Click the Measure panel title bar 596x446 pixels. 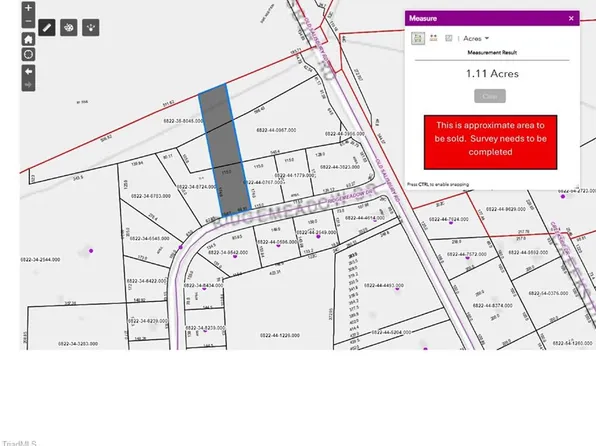[492, 18]
